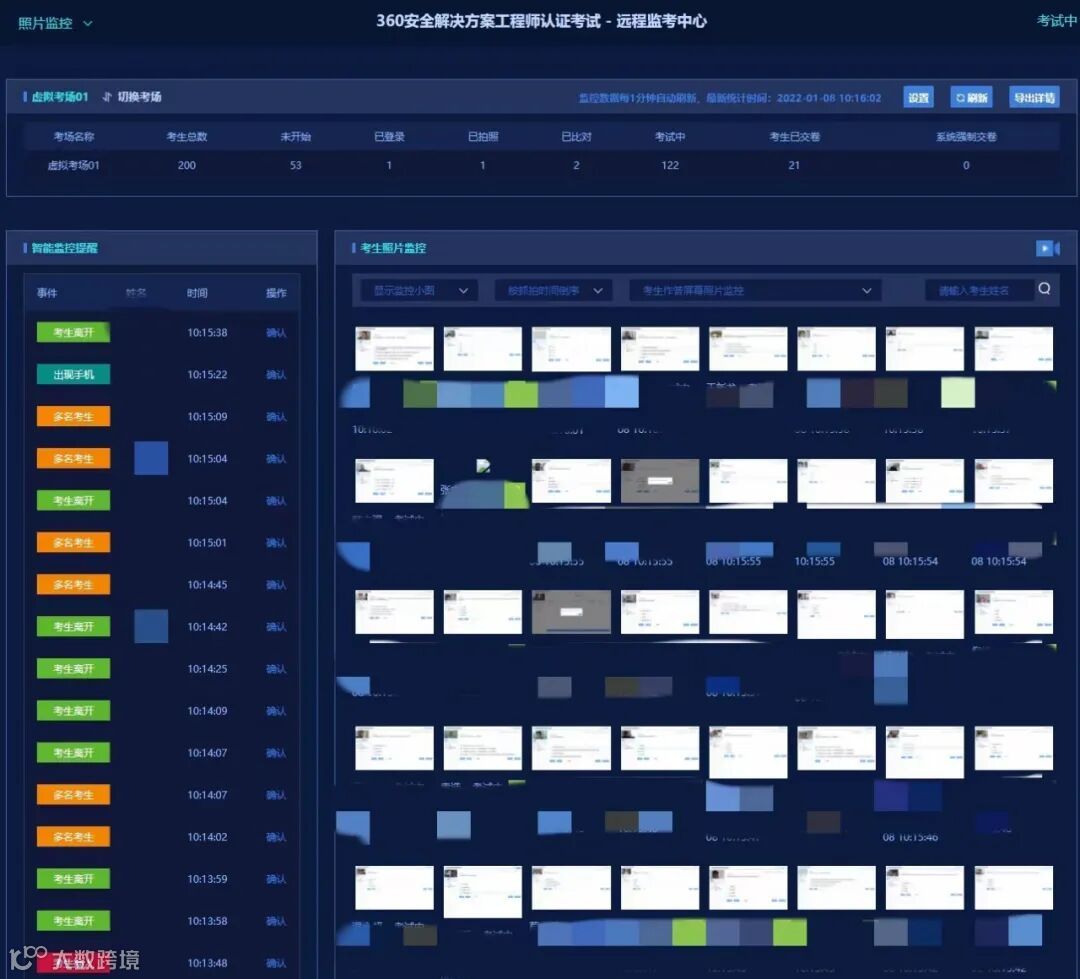Click 考生离开 tag at 10:14:25
The image size is (1080, 979).
[73, 669]
